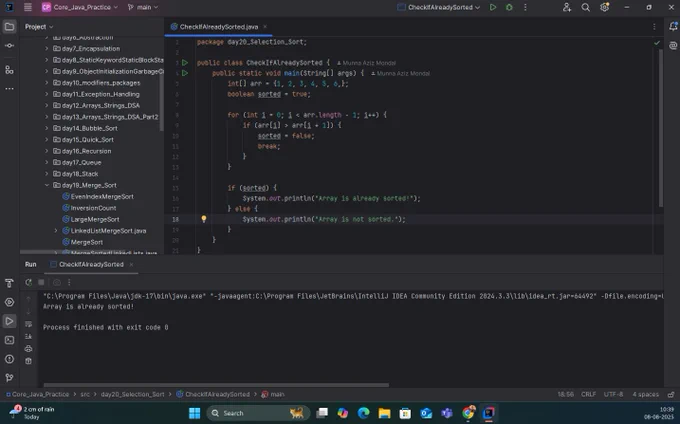Open Search Everywhere magnifier icon
The width and height of the screenshot is (680, 424).
[585, 7]
